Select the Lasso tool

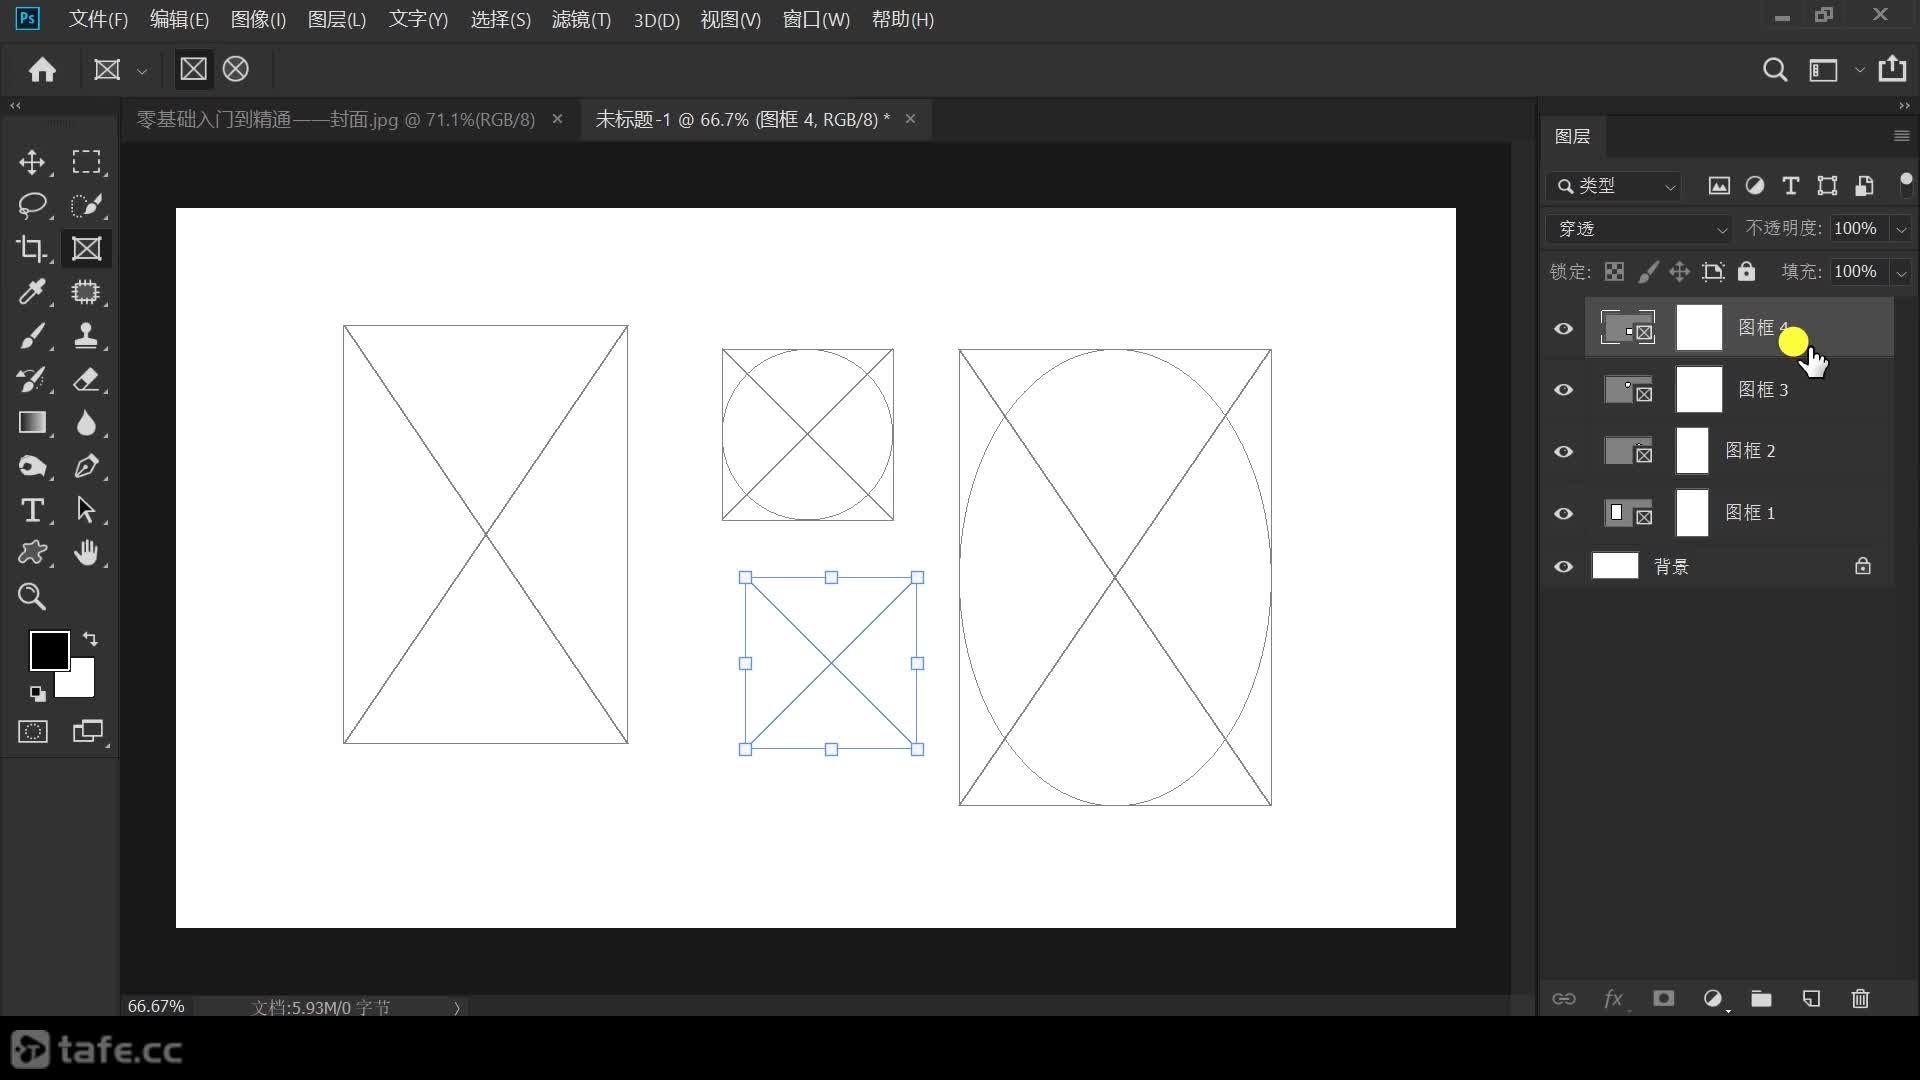[32, 205]
